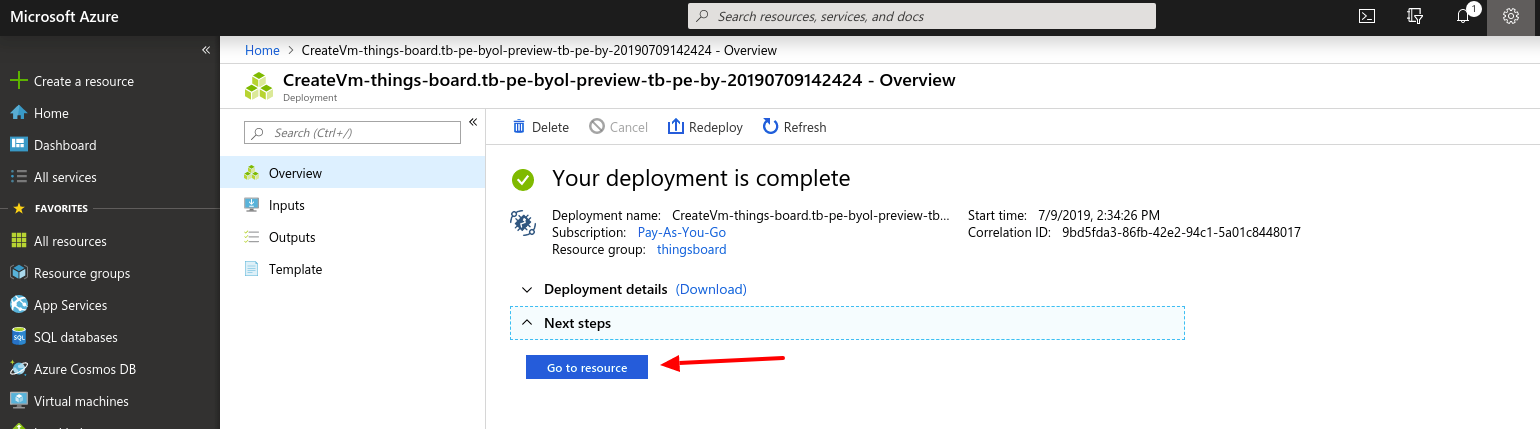Open the portal settings gear
Viewport: 1540px width, 429px height.
pos(1511,16)
